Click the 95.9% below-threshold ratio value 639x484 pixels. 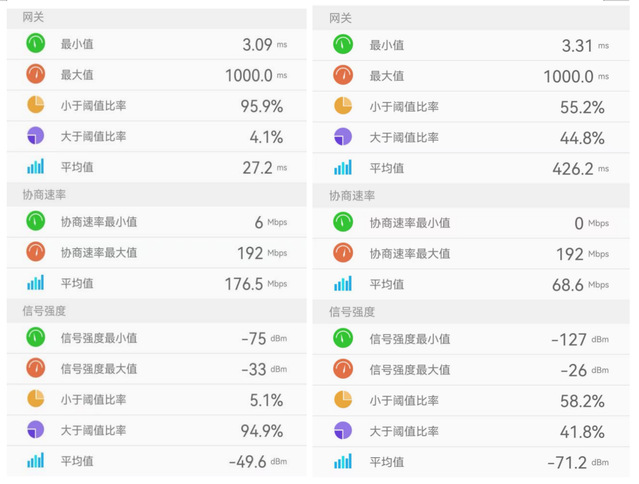(262, 106)
